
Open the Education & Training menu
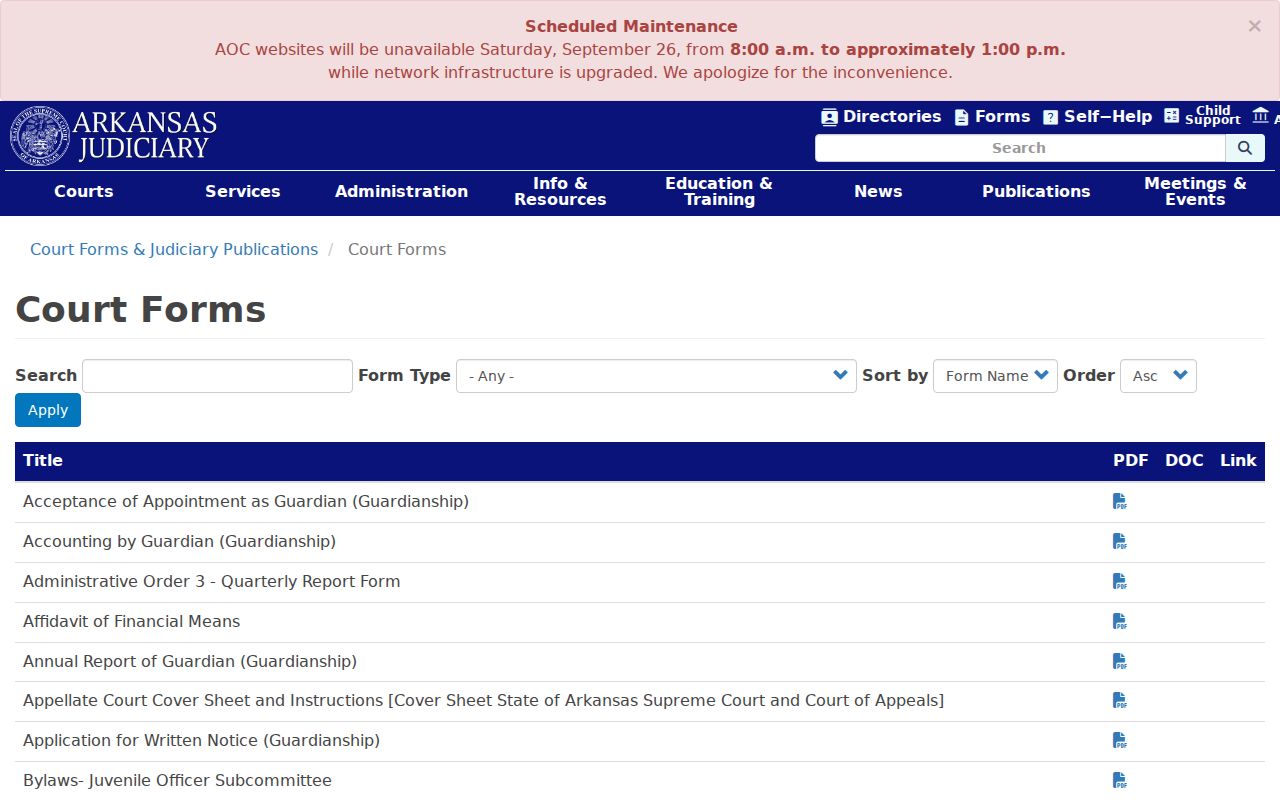tap(719, 191)
